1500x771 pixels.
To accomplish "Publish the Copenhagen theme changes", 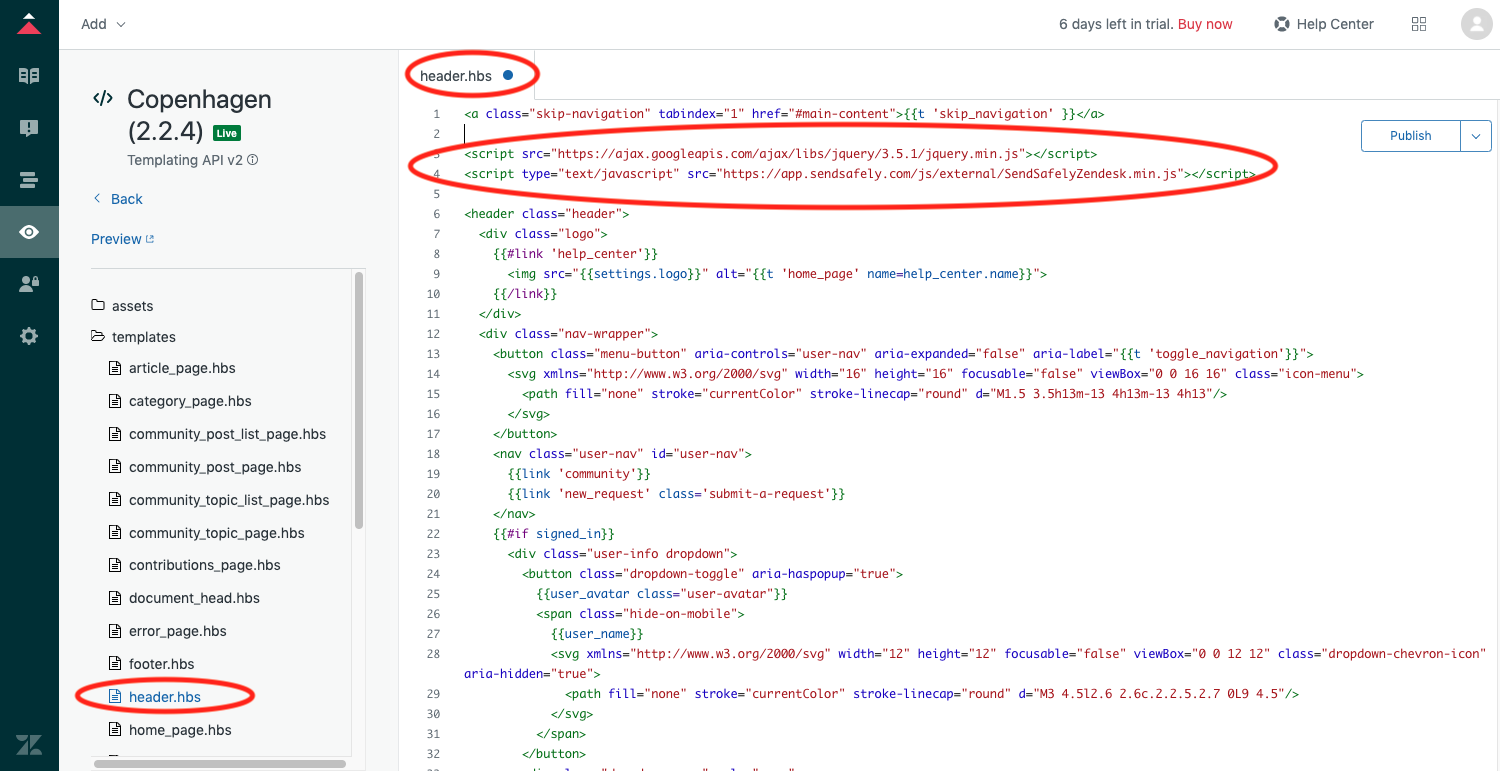I will pyautogui.click(x=1410, y=135).
